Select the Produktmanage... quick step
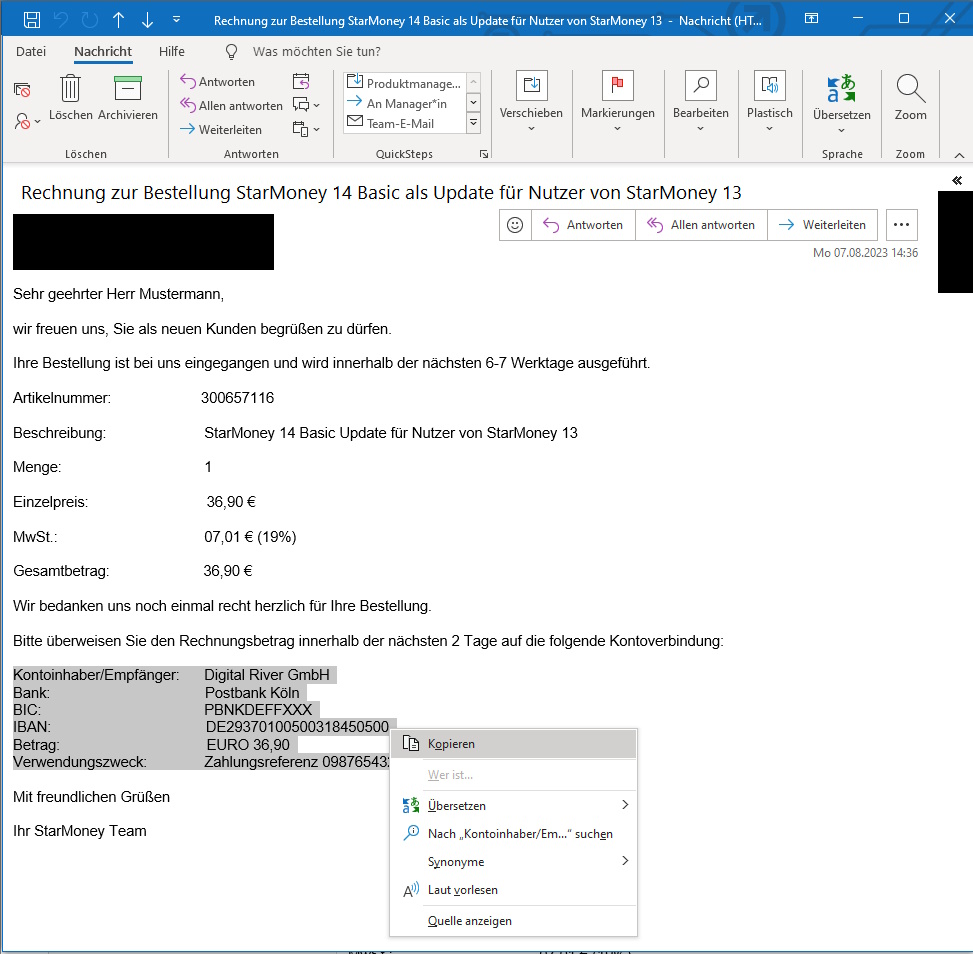The height and width of the screenshot is (954, 973). pos(404,83)
